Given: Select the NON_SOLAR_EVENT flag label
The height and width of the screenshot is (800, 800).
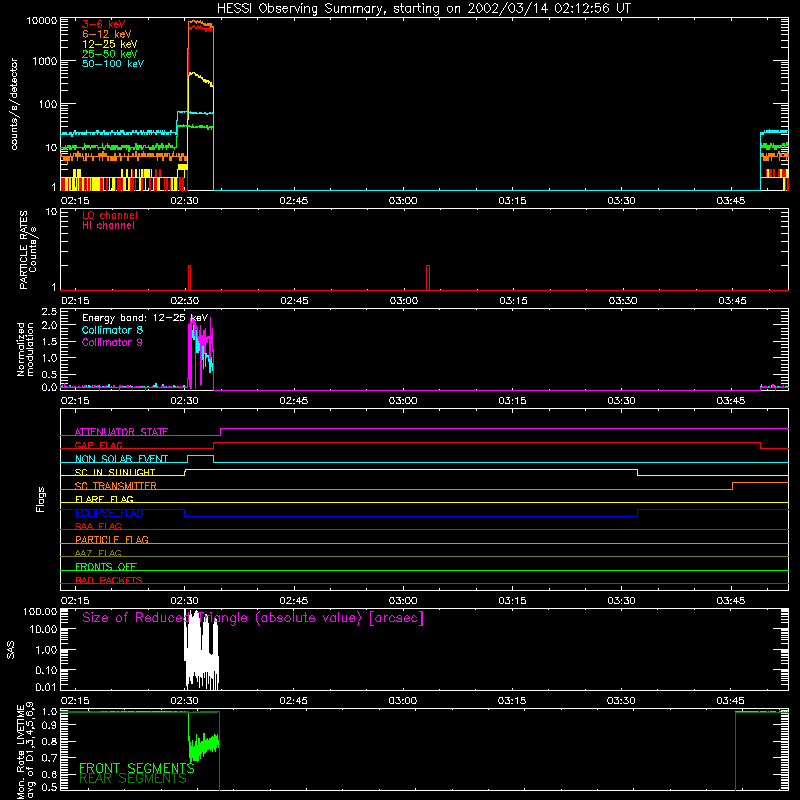Looking at the screenshot, I should click(121, 459).
